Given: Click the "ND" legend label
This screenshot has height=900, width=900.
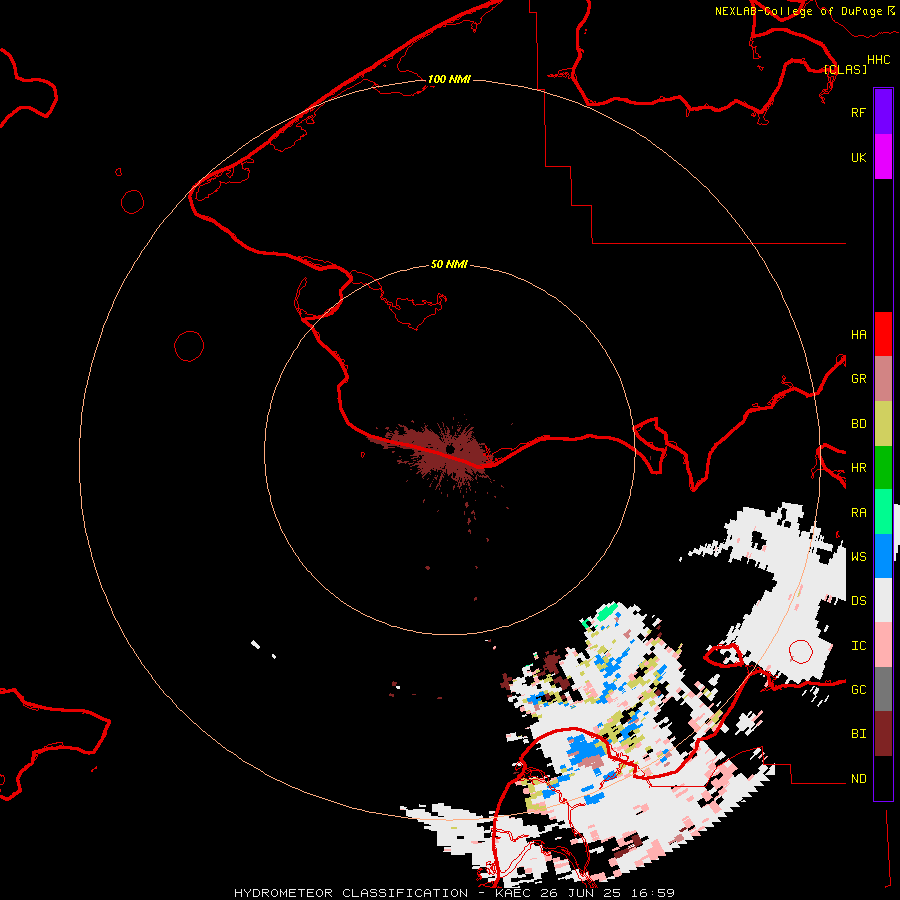Looking at the screenshot, I should click(858, 778).
